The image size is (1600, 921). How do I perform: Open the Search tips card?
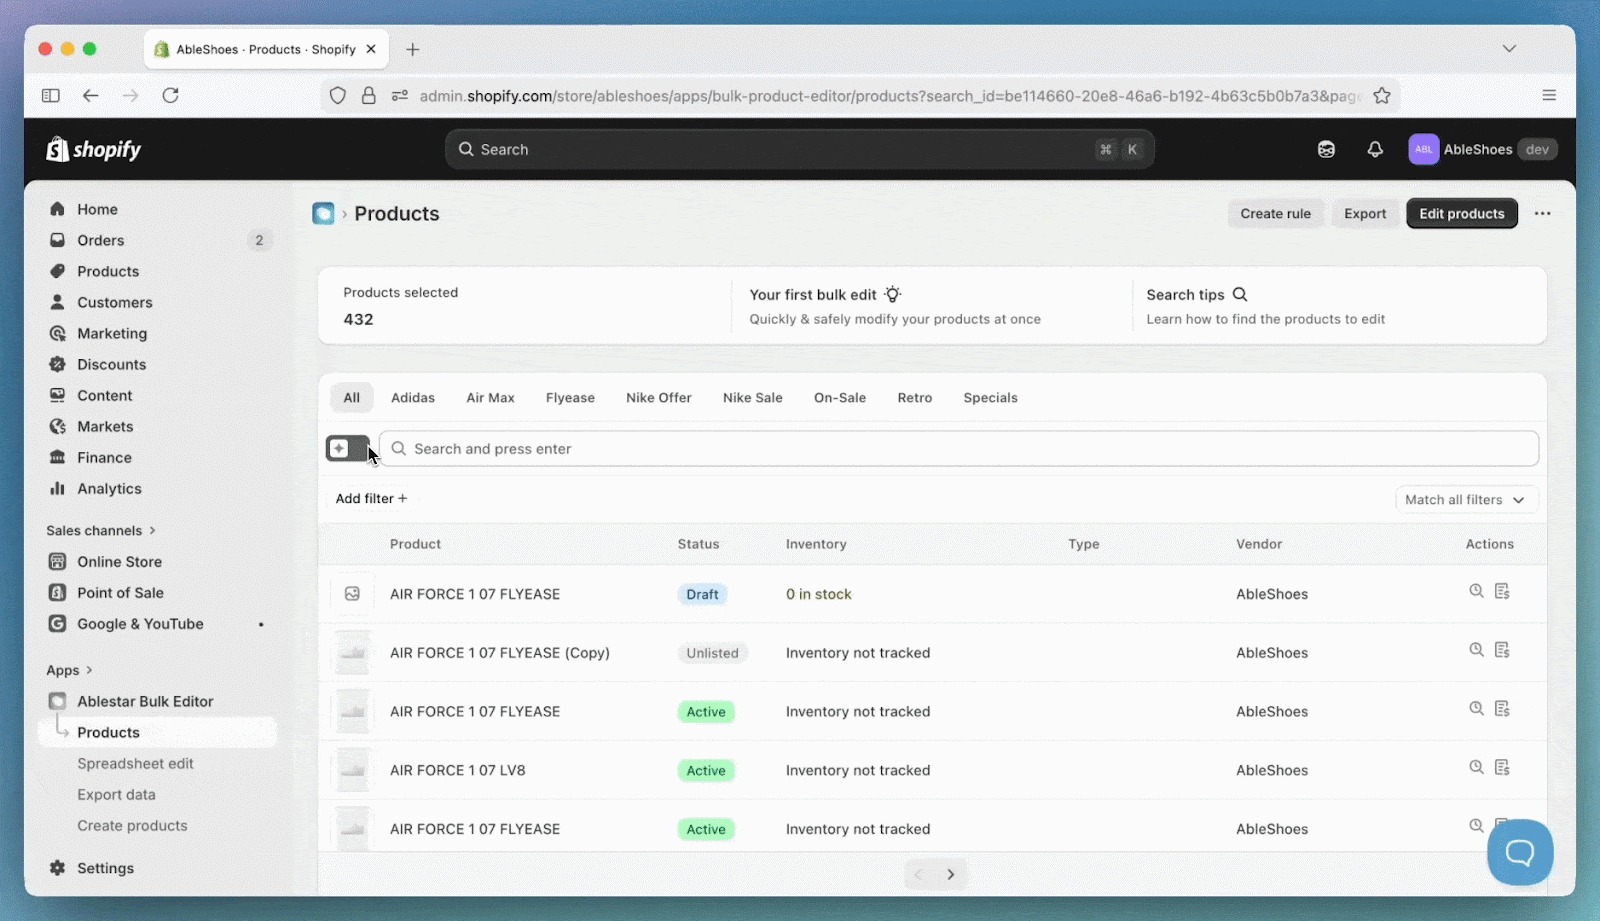(x=1340, y=306)
